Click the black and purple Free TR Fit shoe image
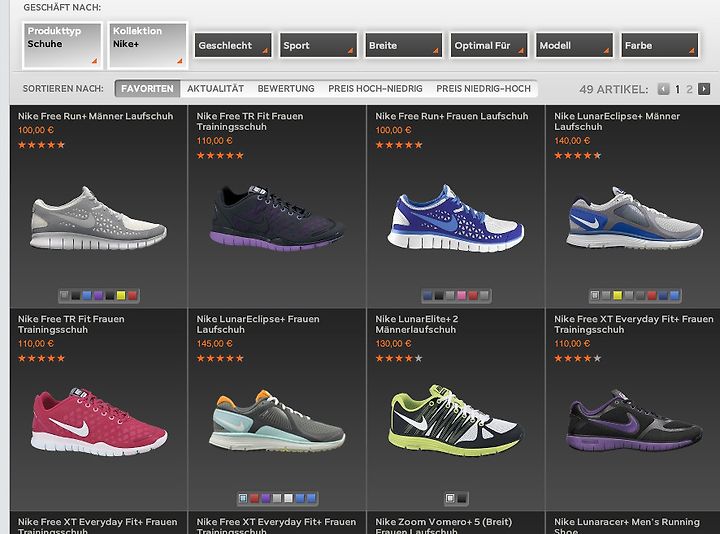 (276, 218)
